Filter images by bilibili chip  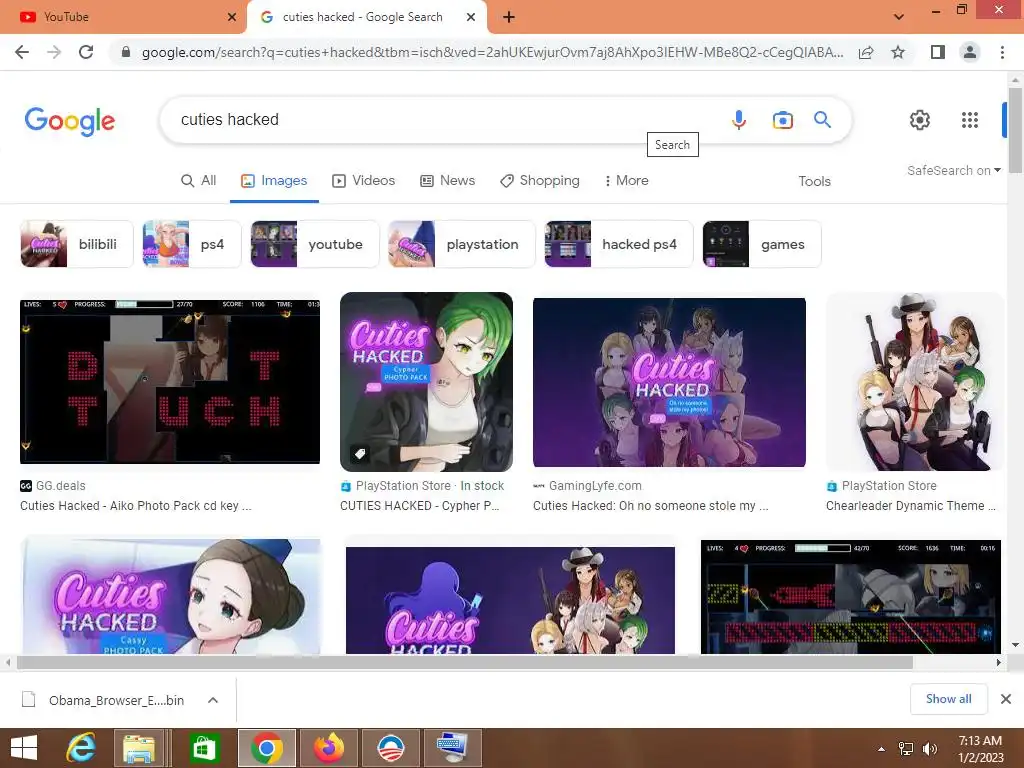pos(76,244)
